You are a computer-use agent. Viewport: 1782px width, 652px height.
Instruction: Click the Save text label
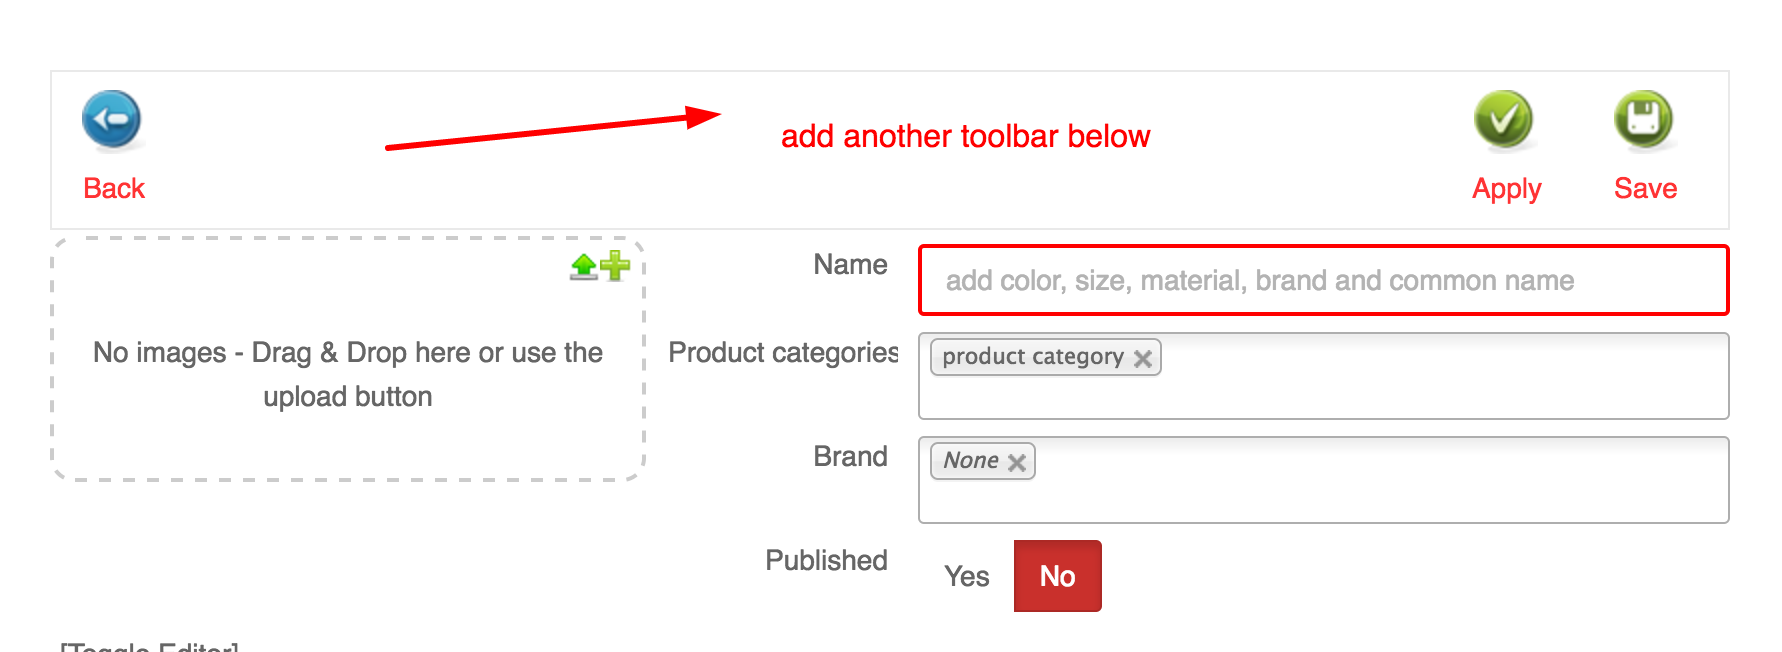pyautogui.click(x=1645, y=188)
